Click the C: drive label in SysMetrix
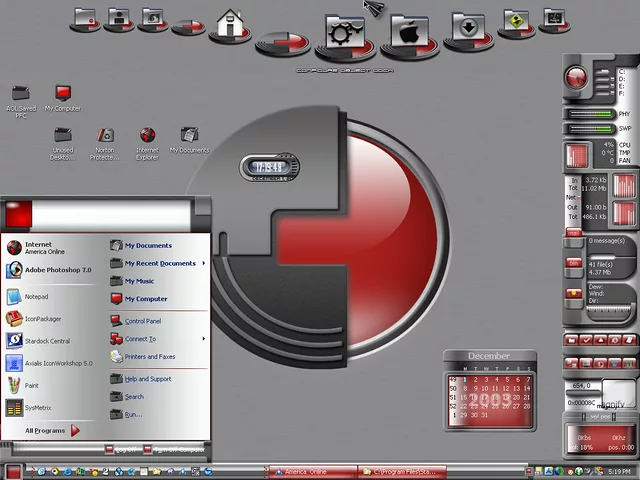640x480 pixels. coord(622,72)
